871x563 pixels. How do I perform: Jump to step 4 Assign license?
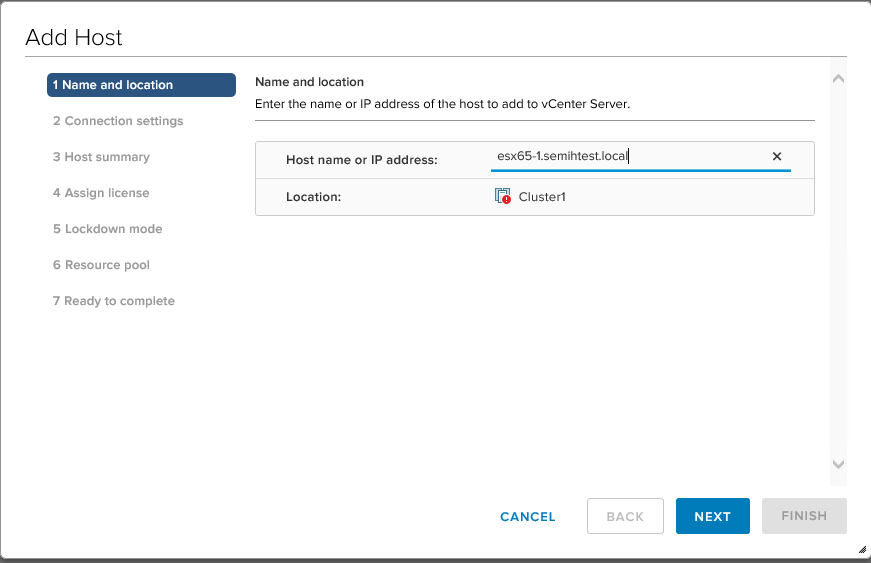(101, 193)
